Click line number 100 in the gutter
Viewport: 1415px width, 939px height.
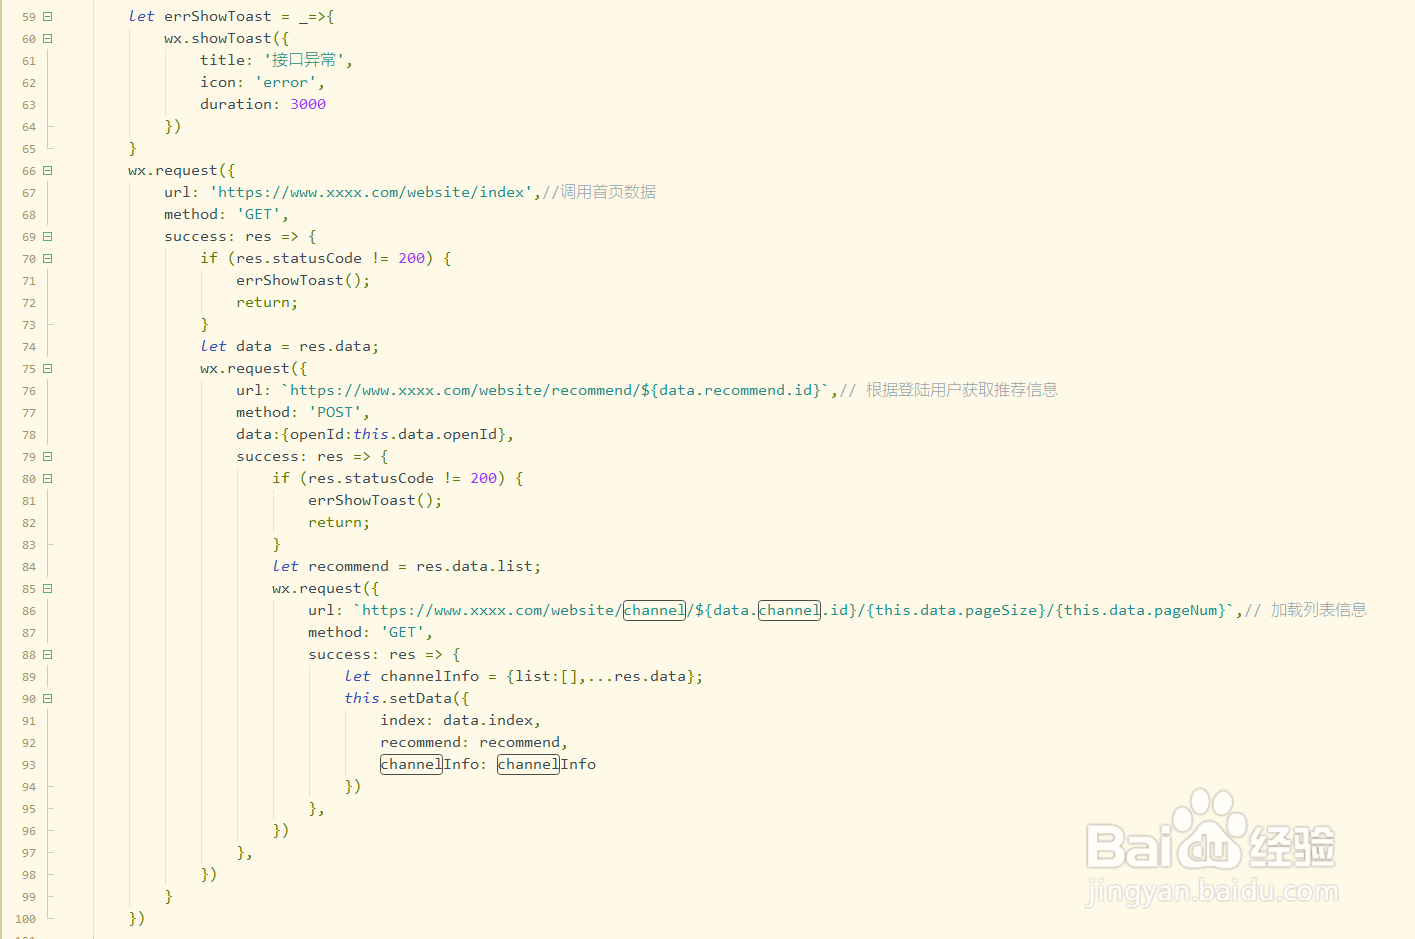[26, 919]
